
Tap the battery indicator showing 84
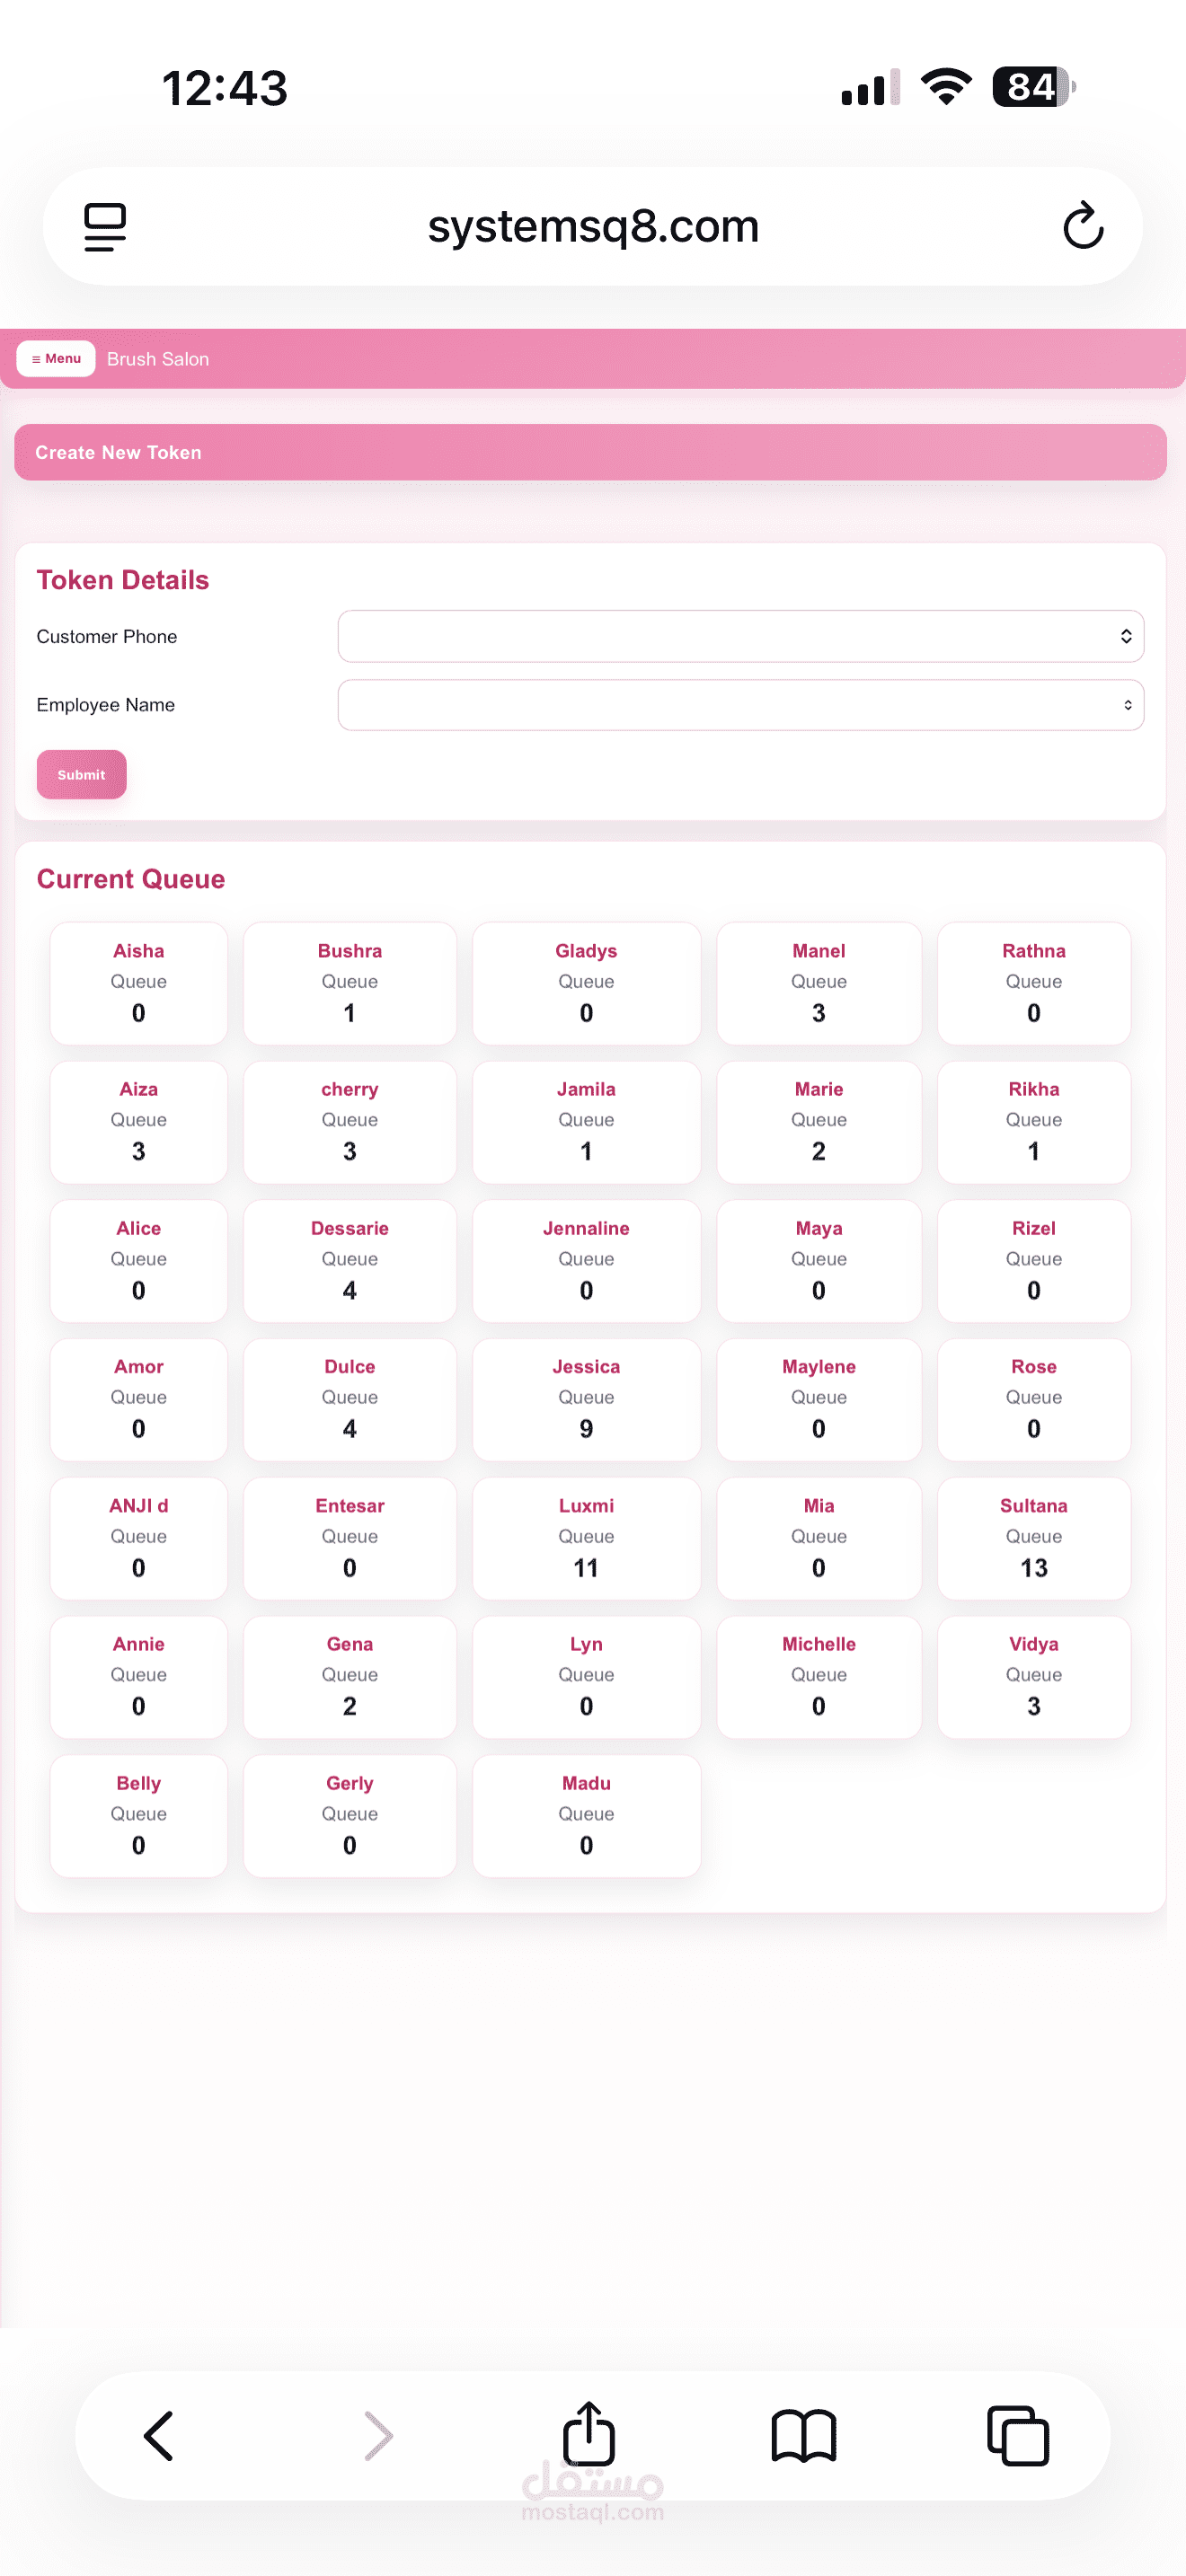[1028, 87]
